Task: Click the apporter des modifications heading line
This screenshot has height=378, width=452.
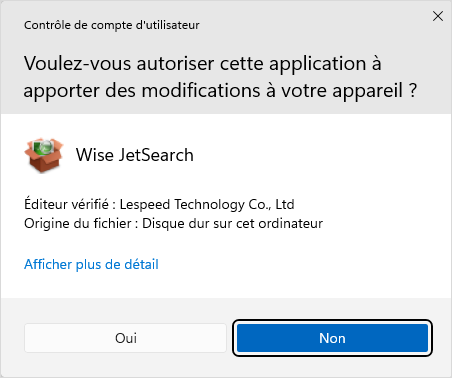Action: (220, 91)
